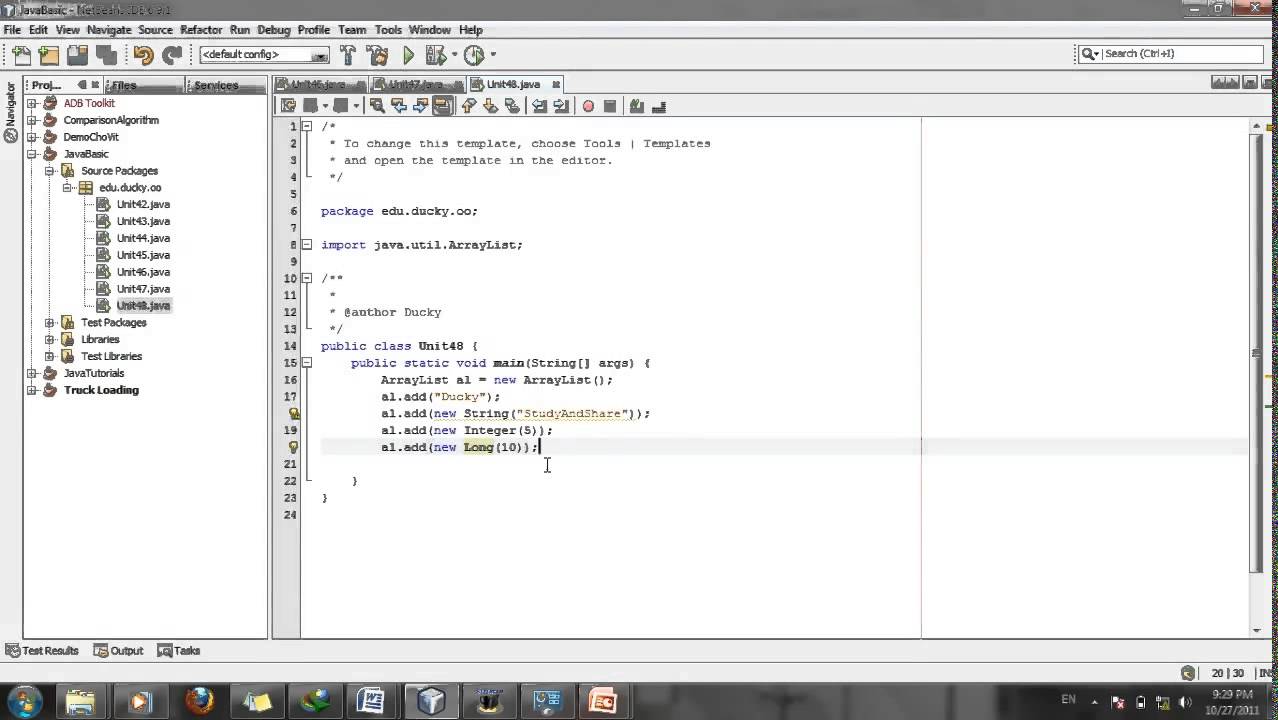Viewport: 1278px width, 720px height.
Task: Shift line left in editor toolbar
Action: click(x=539, y=106)
